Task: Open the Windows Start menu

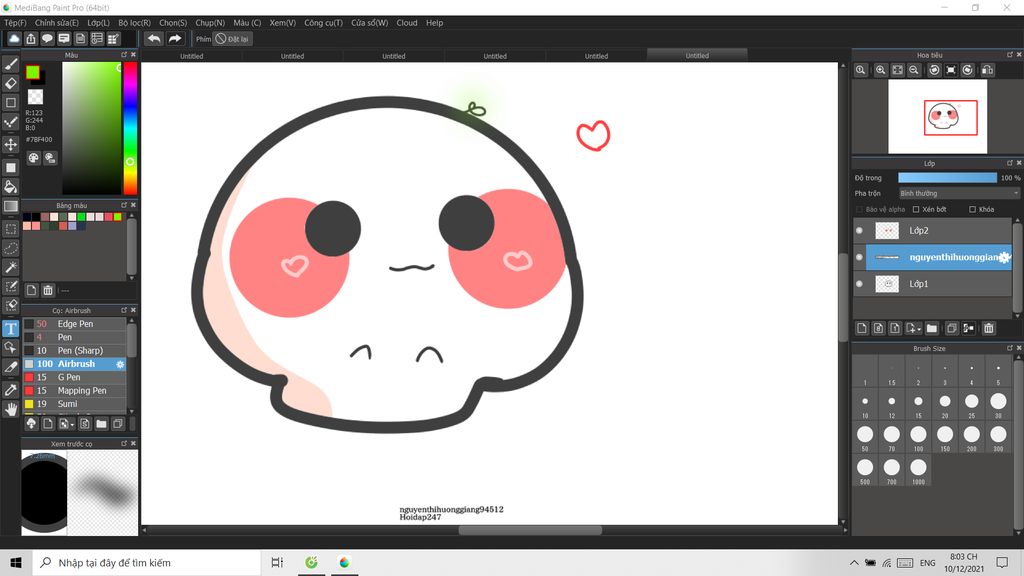Action: click(16, 562)
